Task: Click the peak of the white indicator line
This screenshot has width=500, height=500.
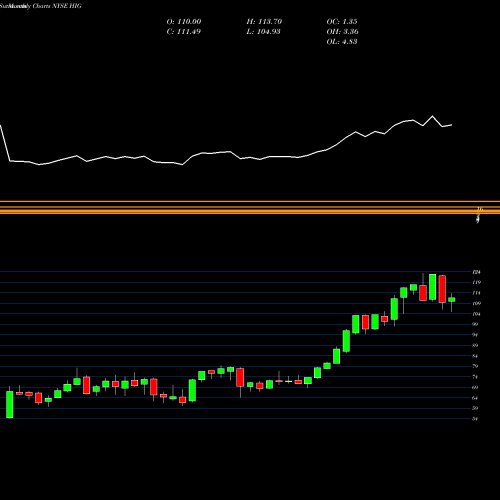Action: (x=433, y=116)
